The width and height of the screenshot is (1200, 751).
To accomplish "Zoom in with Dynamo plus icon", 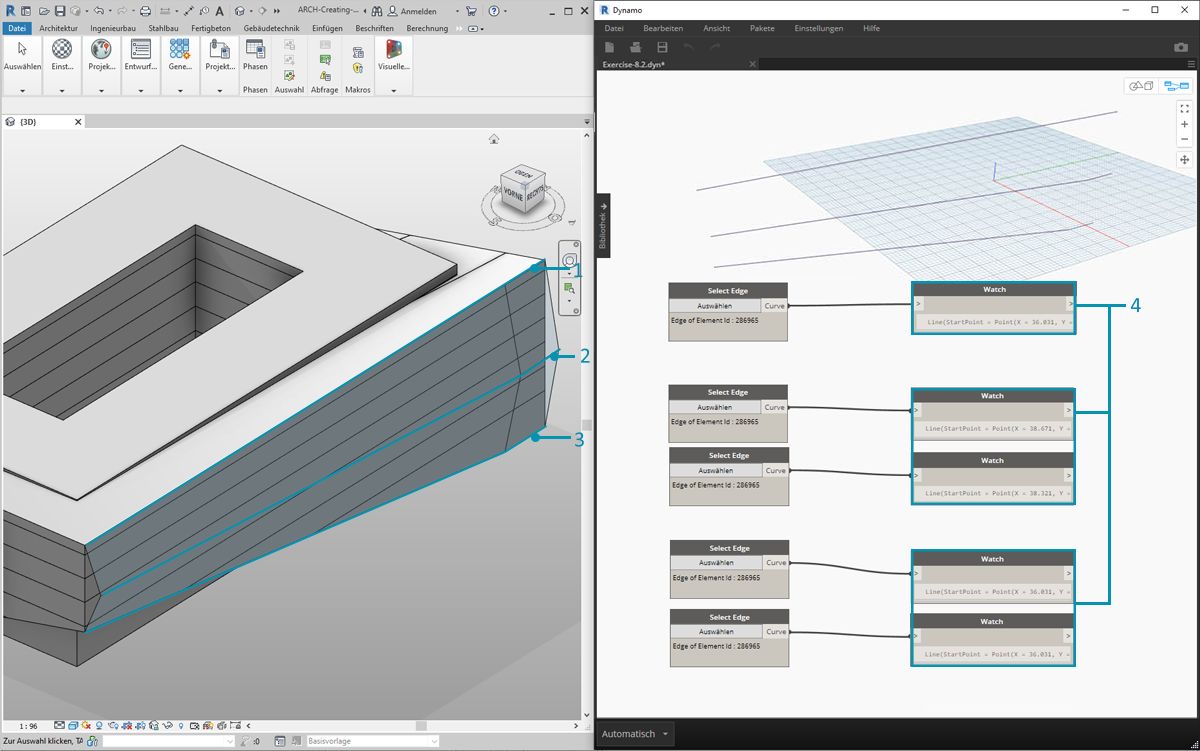I will pos(1184,124).
